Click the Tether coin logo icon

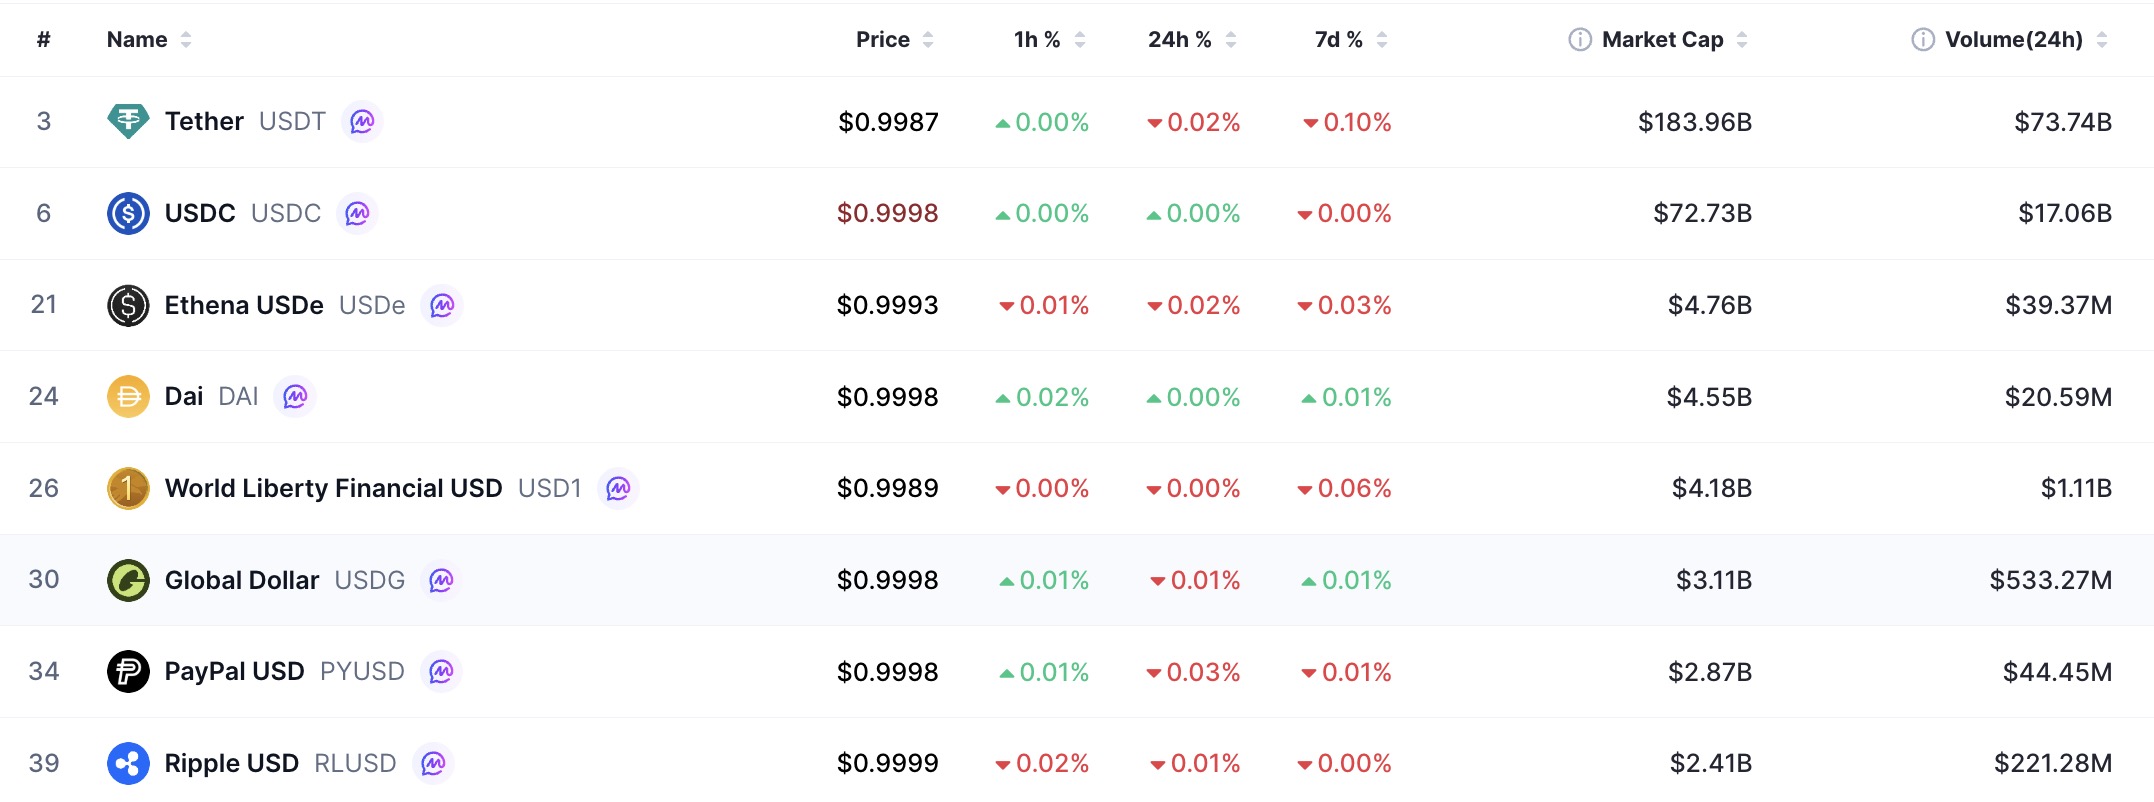[x=128, y=122]
